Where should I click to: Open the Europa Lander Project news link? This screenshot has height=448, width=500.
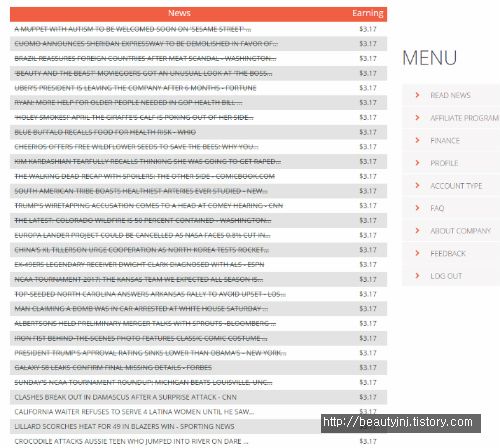(x=142, y=235)
